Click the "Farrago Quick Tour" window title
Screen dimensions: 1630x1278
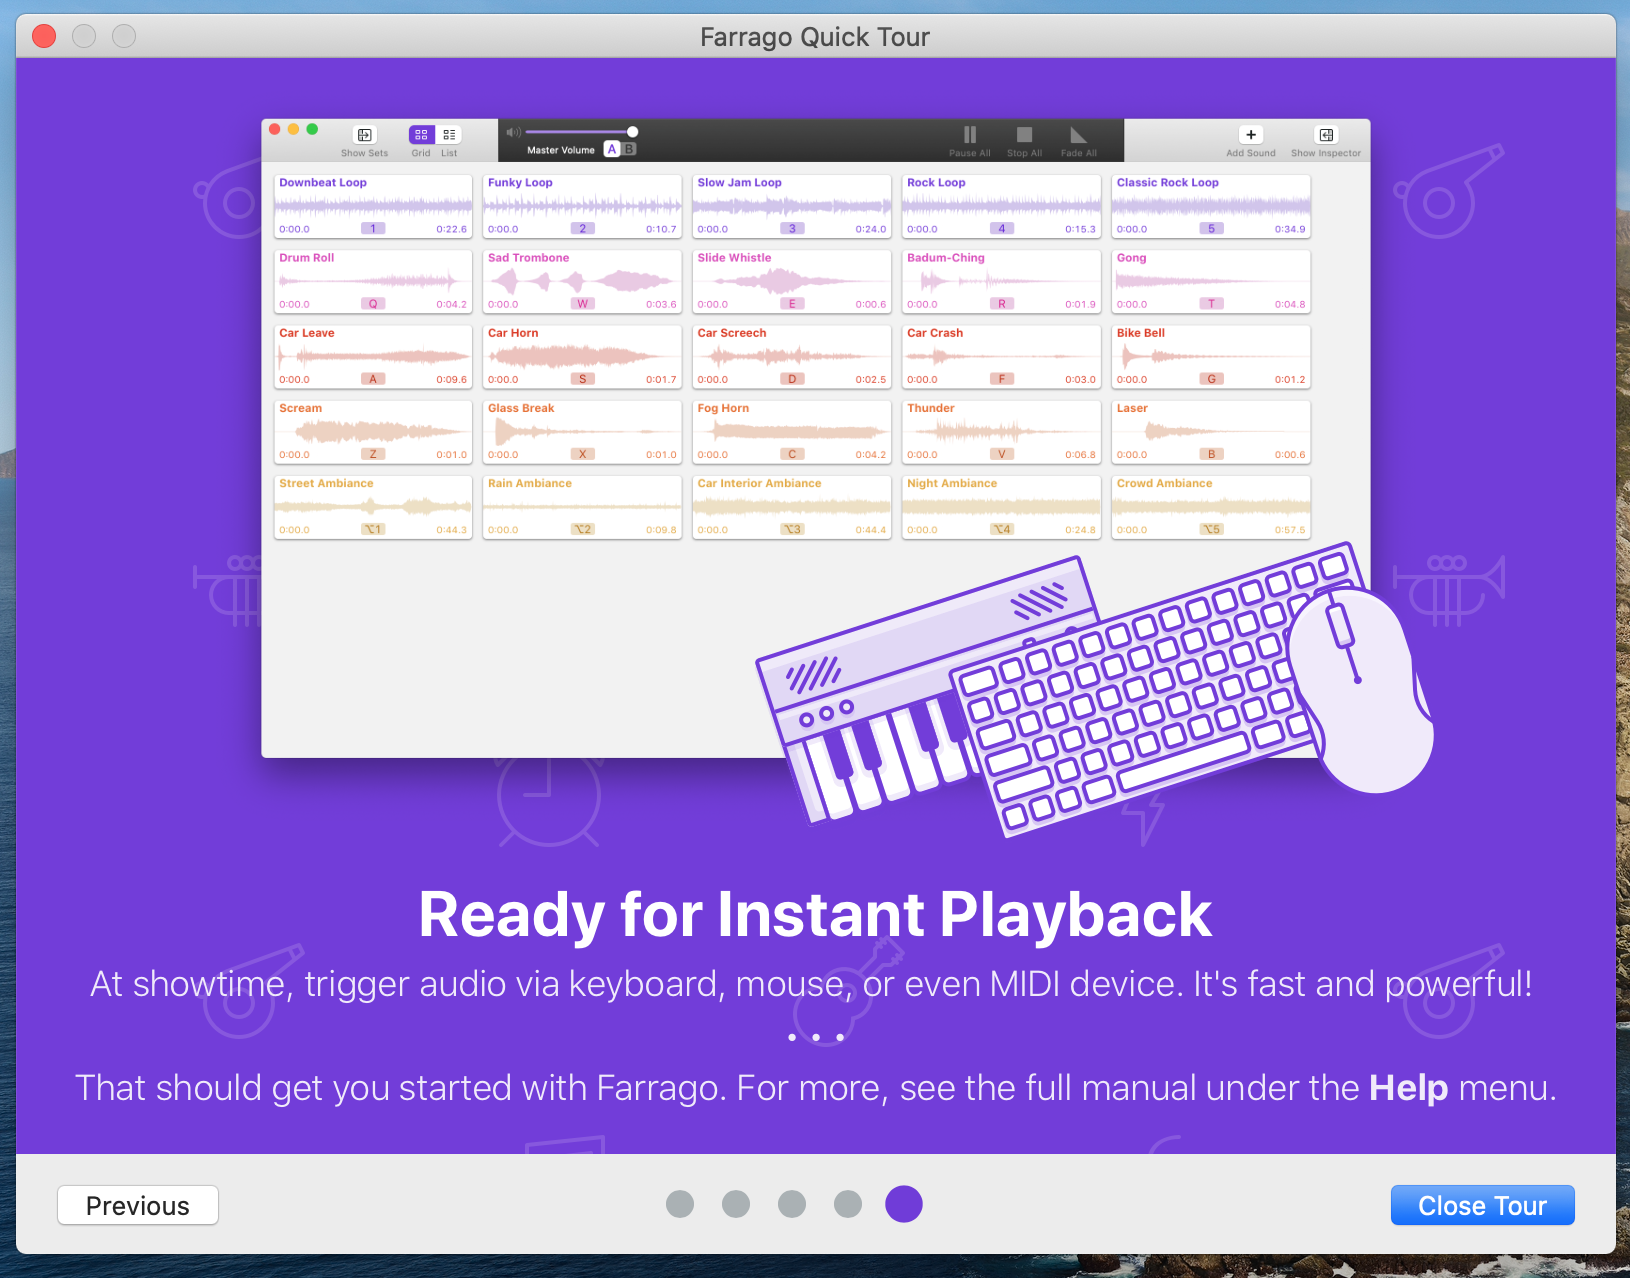pos(815,37)
